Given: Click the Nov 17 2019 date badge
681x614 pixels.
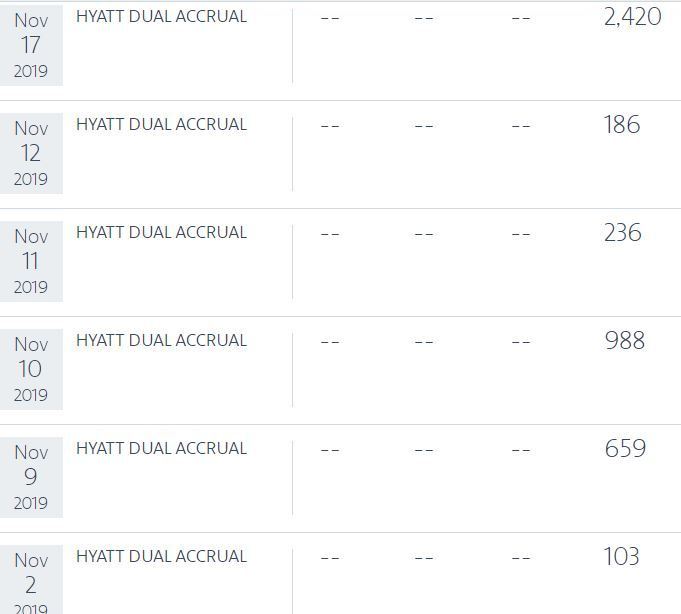Looking at the screenshot, I should (x=31, y=45).
